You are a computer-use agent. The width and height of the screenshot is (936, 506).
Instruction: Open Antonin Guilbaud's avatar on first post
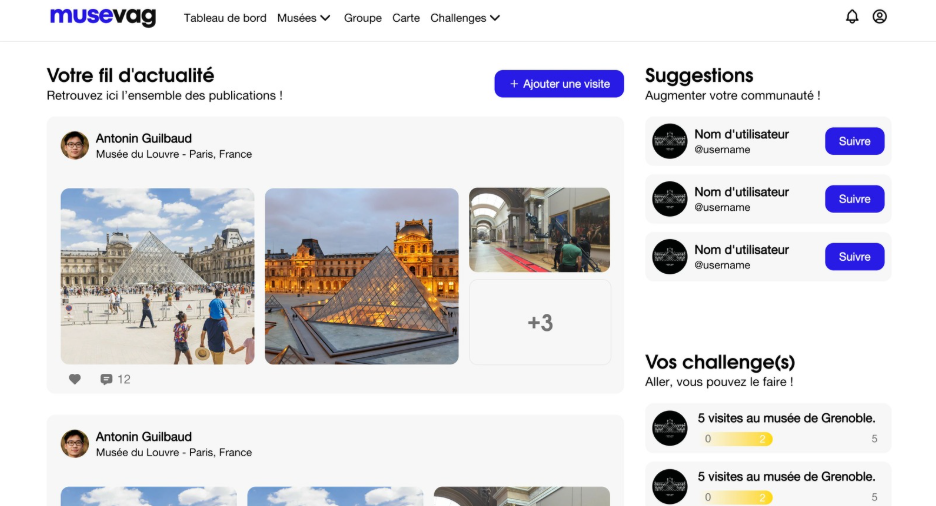[x=75, y=146]
